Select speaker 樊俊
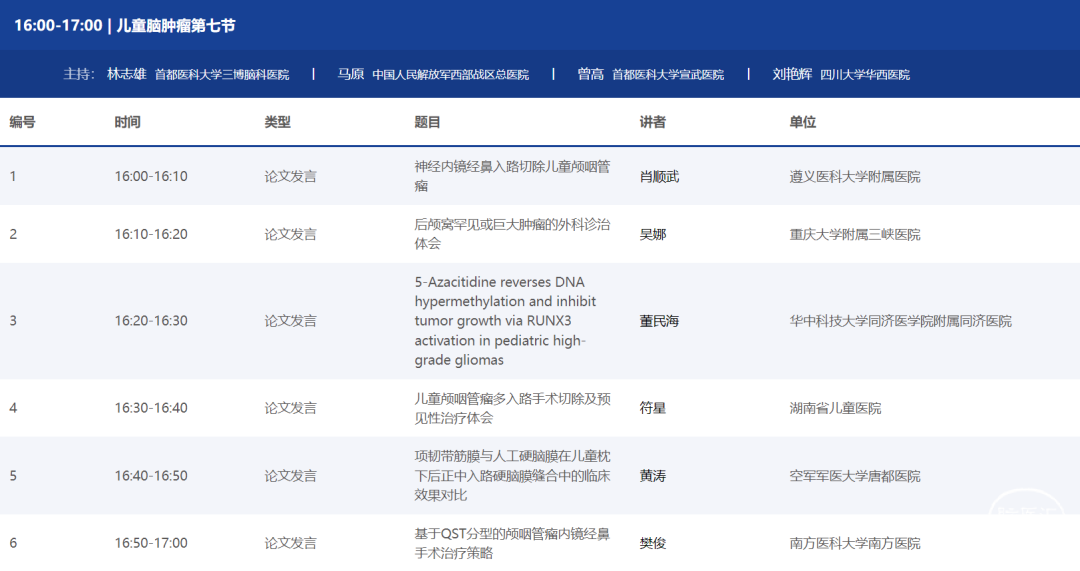The width and height of the screenshot is (1080, 571). click(653, 543)
